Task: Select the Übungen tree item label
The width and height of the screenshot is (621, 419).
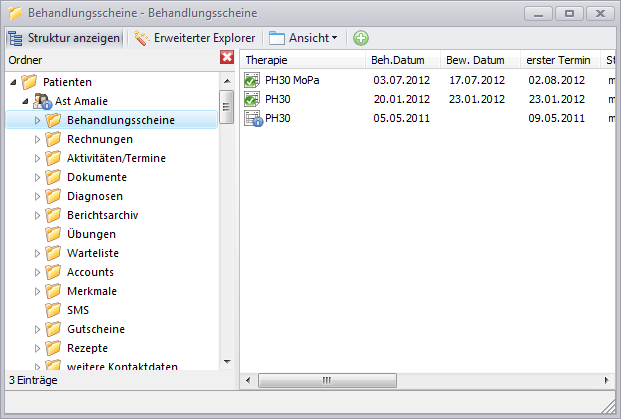Action: click(x=91, y=234)
